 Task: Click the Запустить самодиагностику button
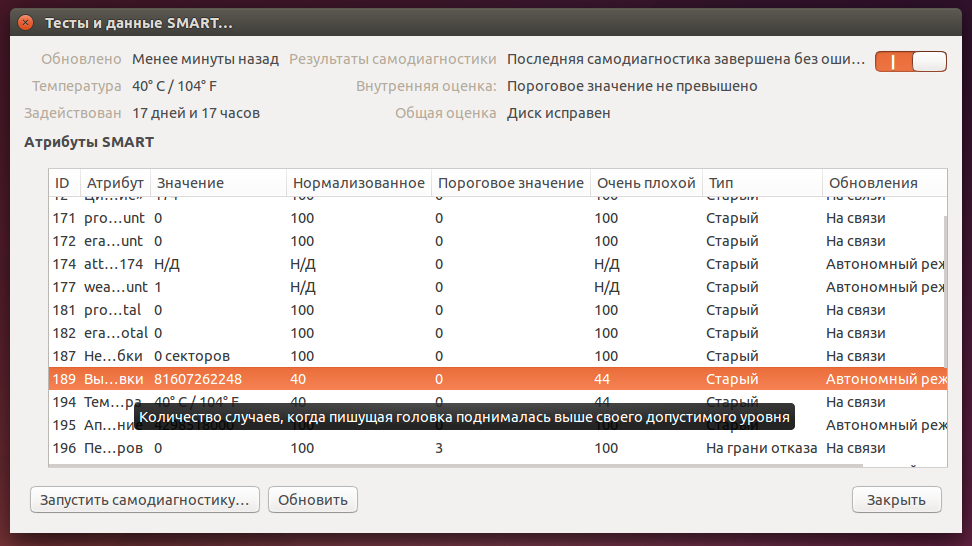point(145,499)
